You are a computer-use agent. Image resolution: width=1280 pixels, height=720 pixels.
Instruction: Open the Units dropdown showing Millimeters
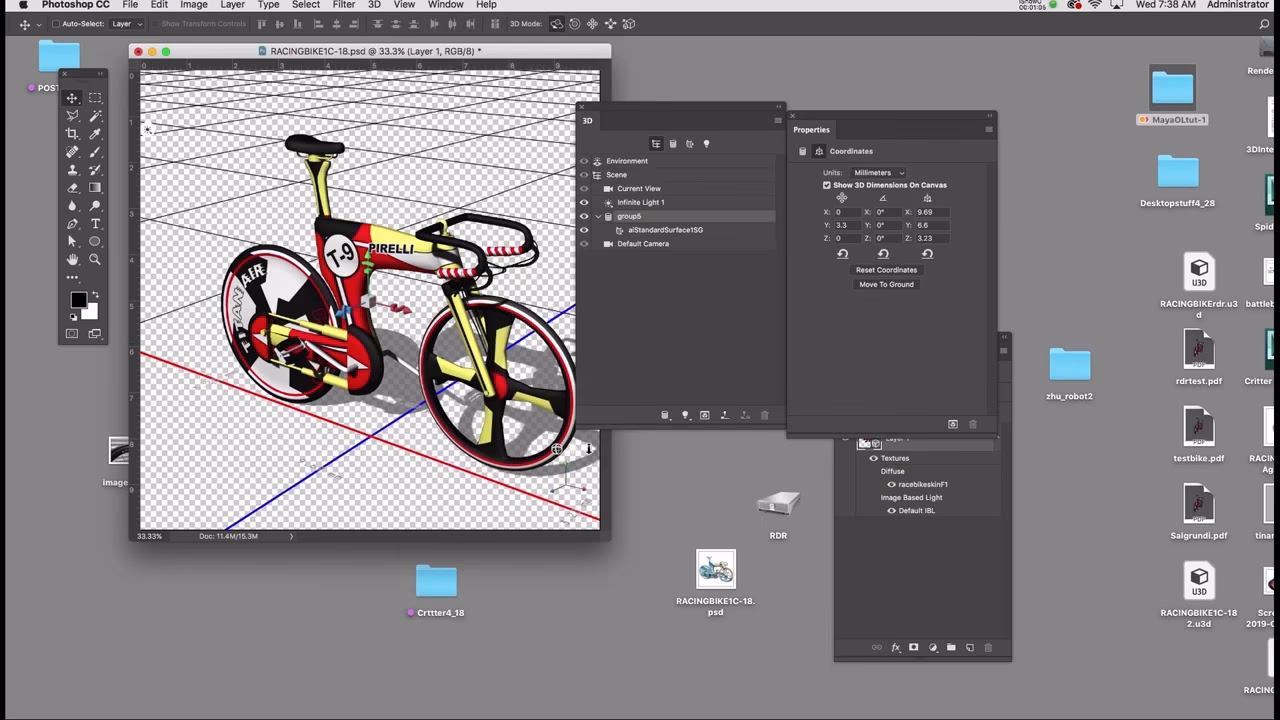[877, 172]
